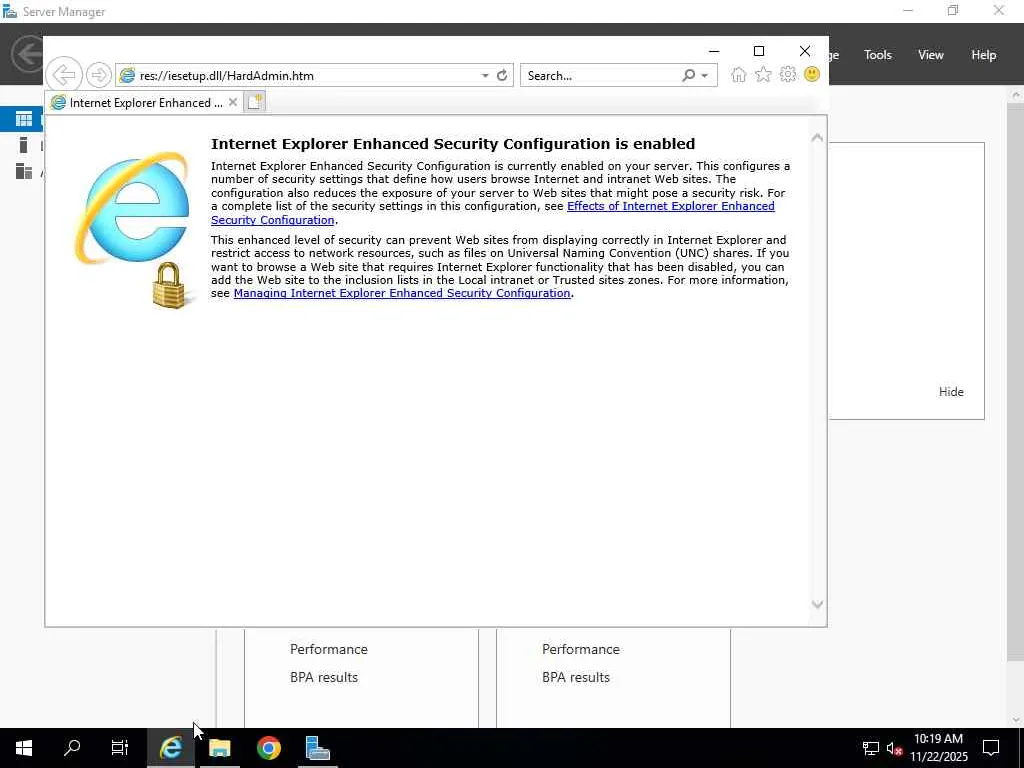Screen dimensions: 1024x768
Task: Close the Internet Explorer window
Action: pos(805,51)
